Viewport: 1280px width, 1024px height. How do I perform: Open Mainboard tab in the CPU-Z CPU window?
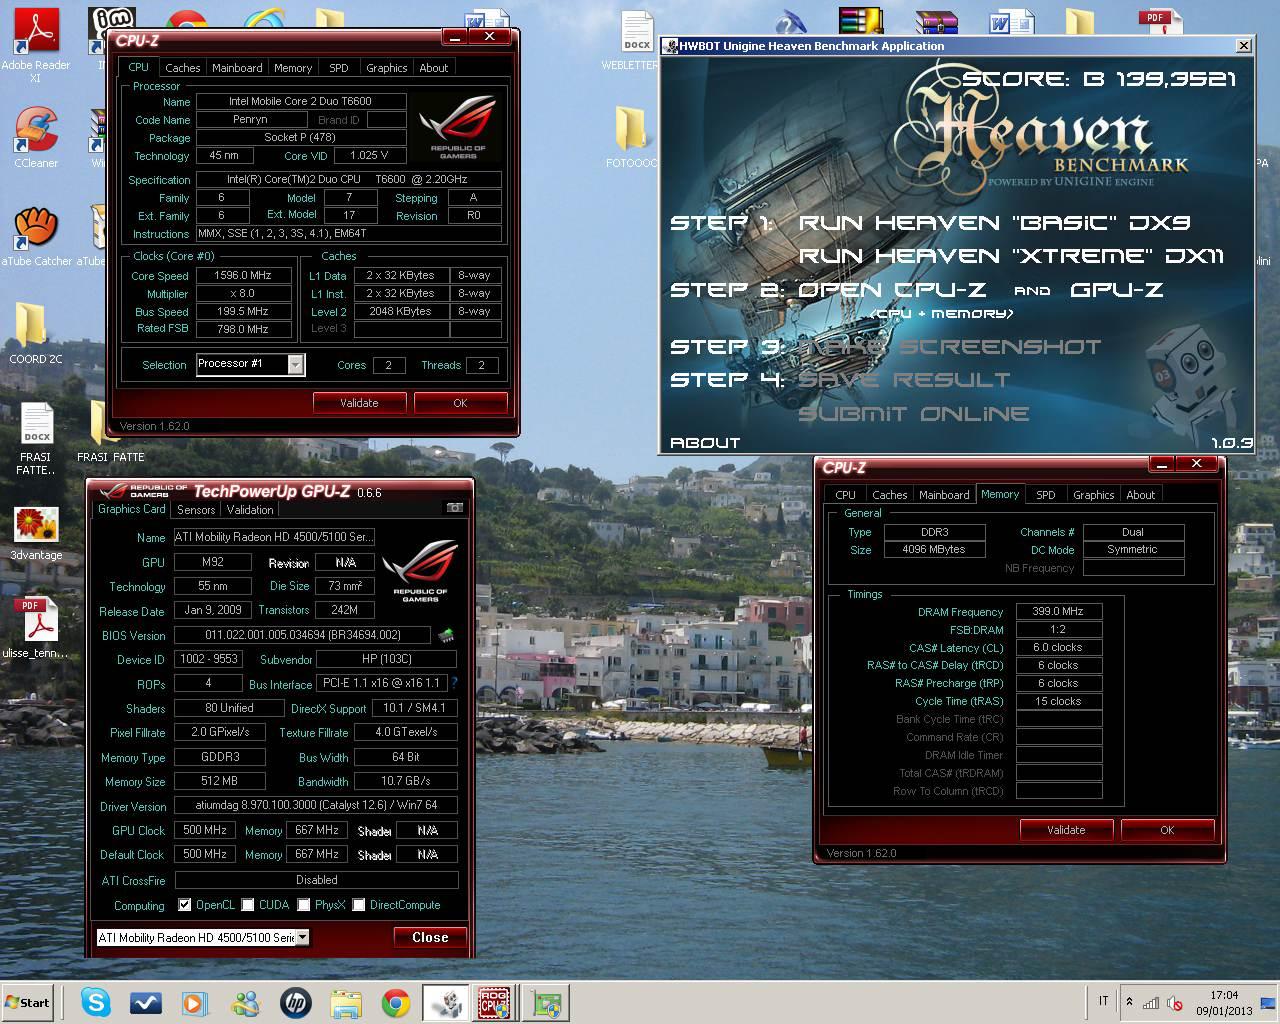pos(237,68)
